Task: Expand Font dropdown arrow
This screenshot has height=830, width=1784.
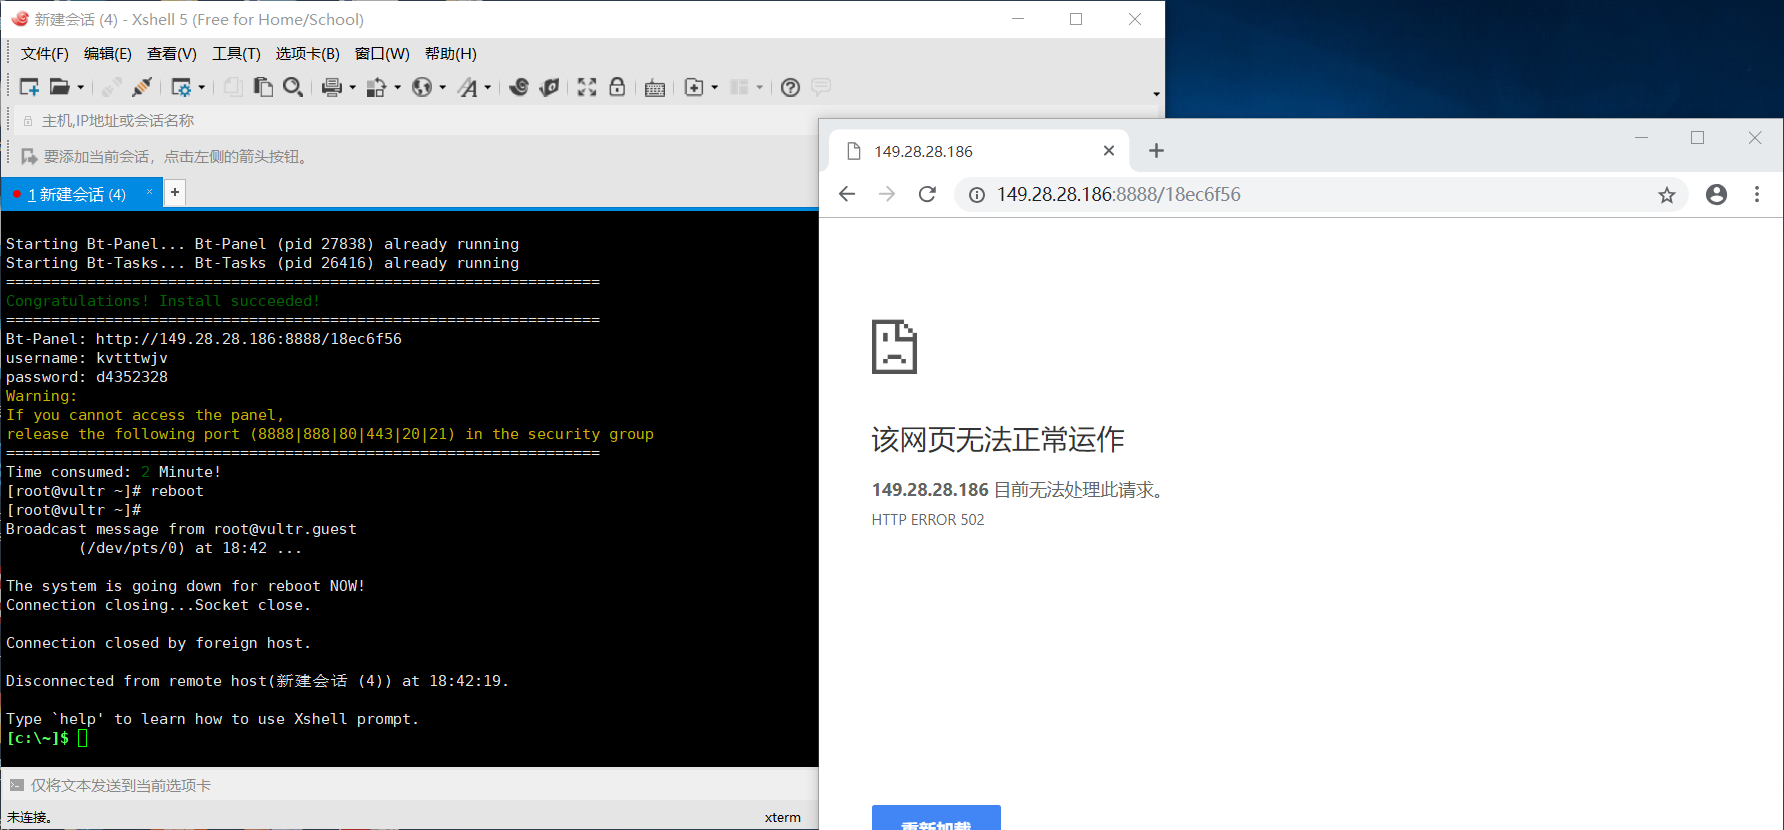Action: click(488, 87)
